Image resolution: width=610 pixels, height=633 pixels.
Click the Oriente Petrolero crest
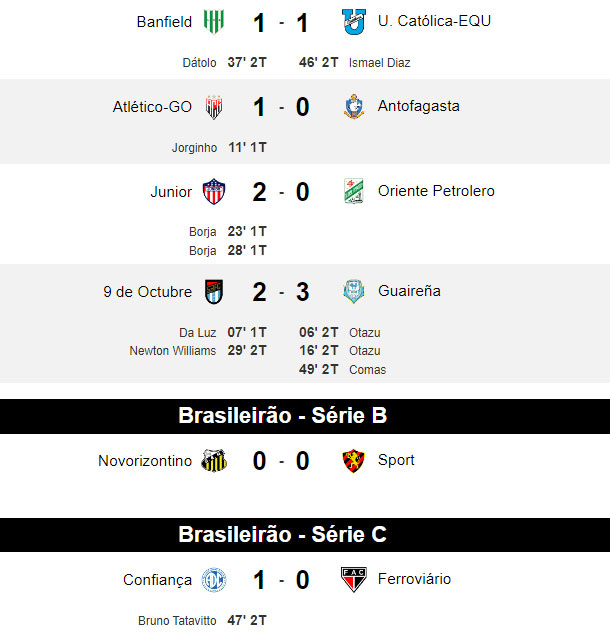coord(354,191)
